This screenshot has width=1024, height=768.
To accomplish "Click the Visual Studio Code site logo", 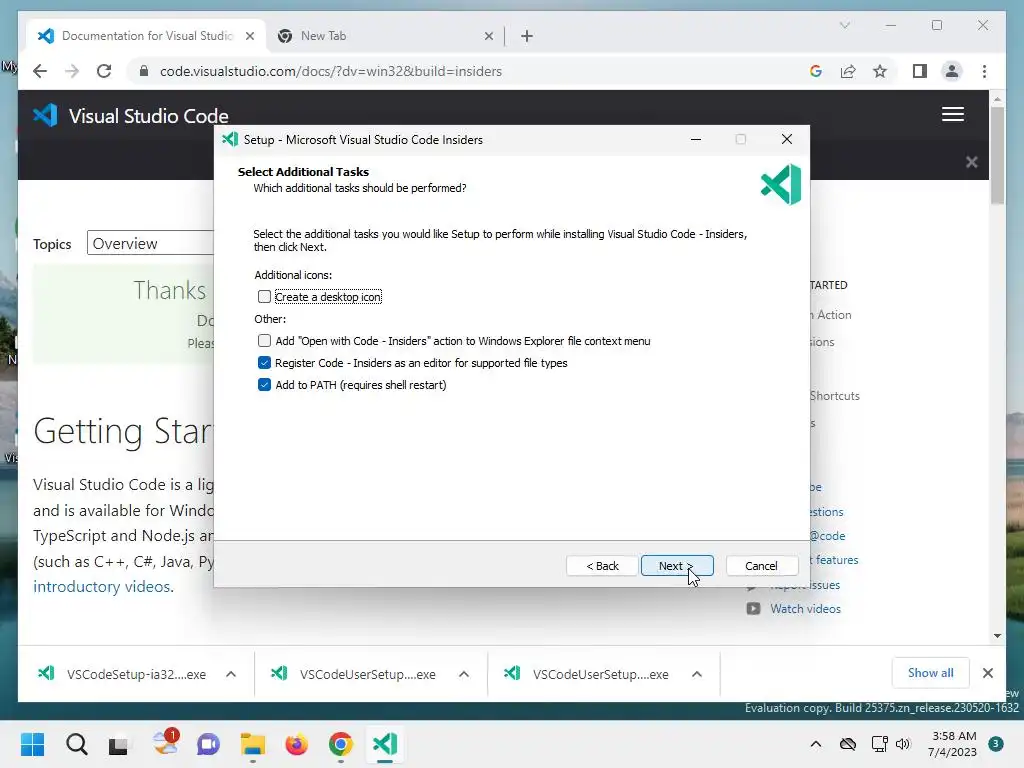I will [x=131, y=116].
